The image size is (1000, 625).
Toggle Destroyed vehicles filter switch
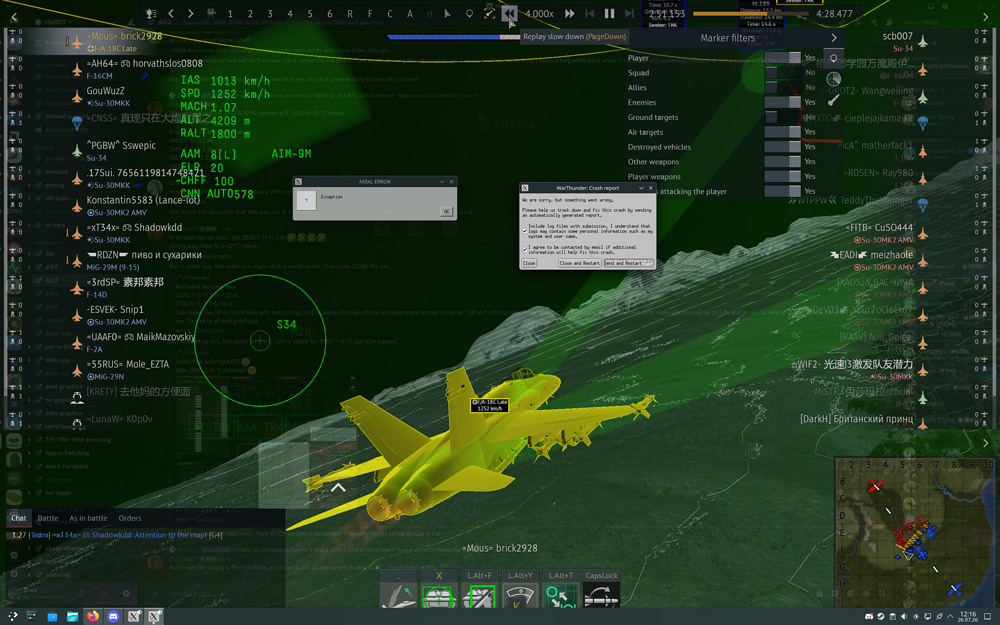783,146
